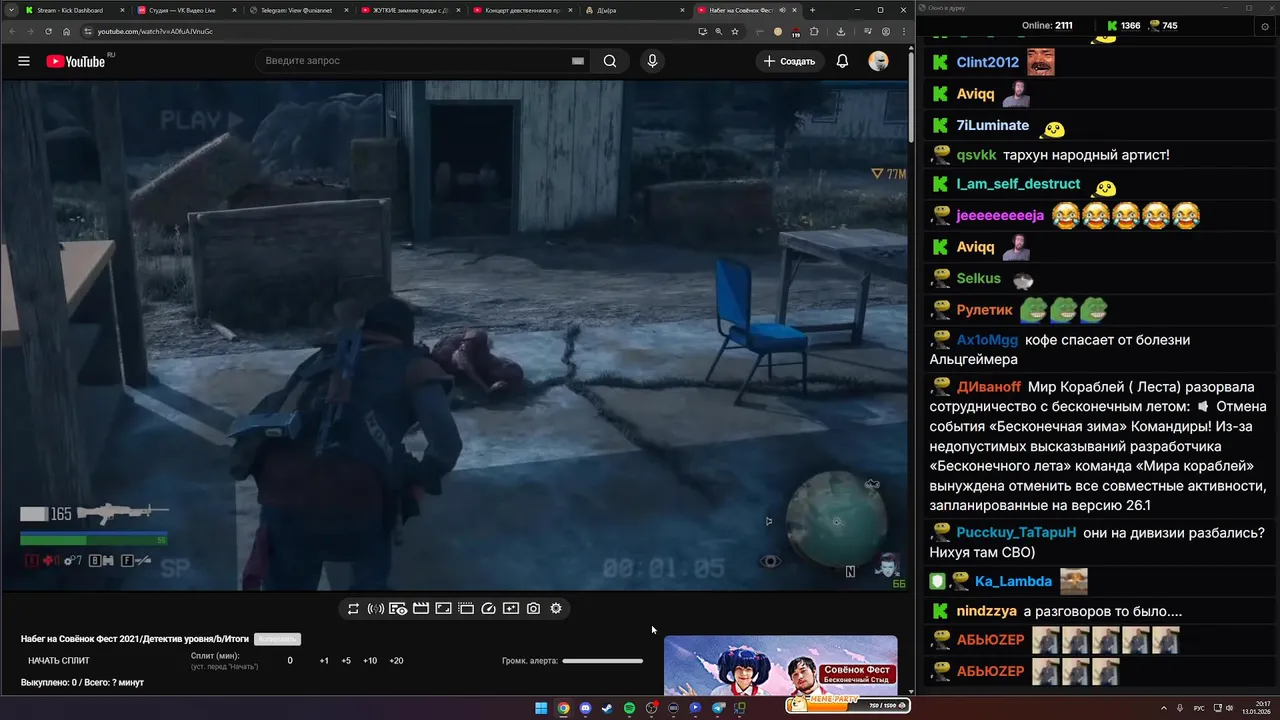Image resolution: width=1280 pixels, height=720 pixels.
Task: Add +10 minutes to split
Action: pos(370,661)
